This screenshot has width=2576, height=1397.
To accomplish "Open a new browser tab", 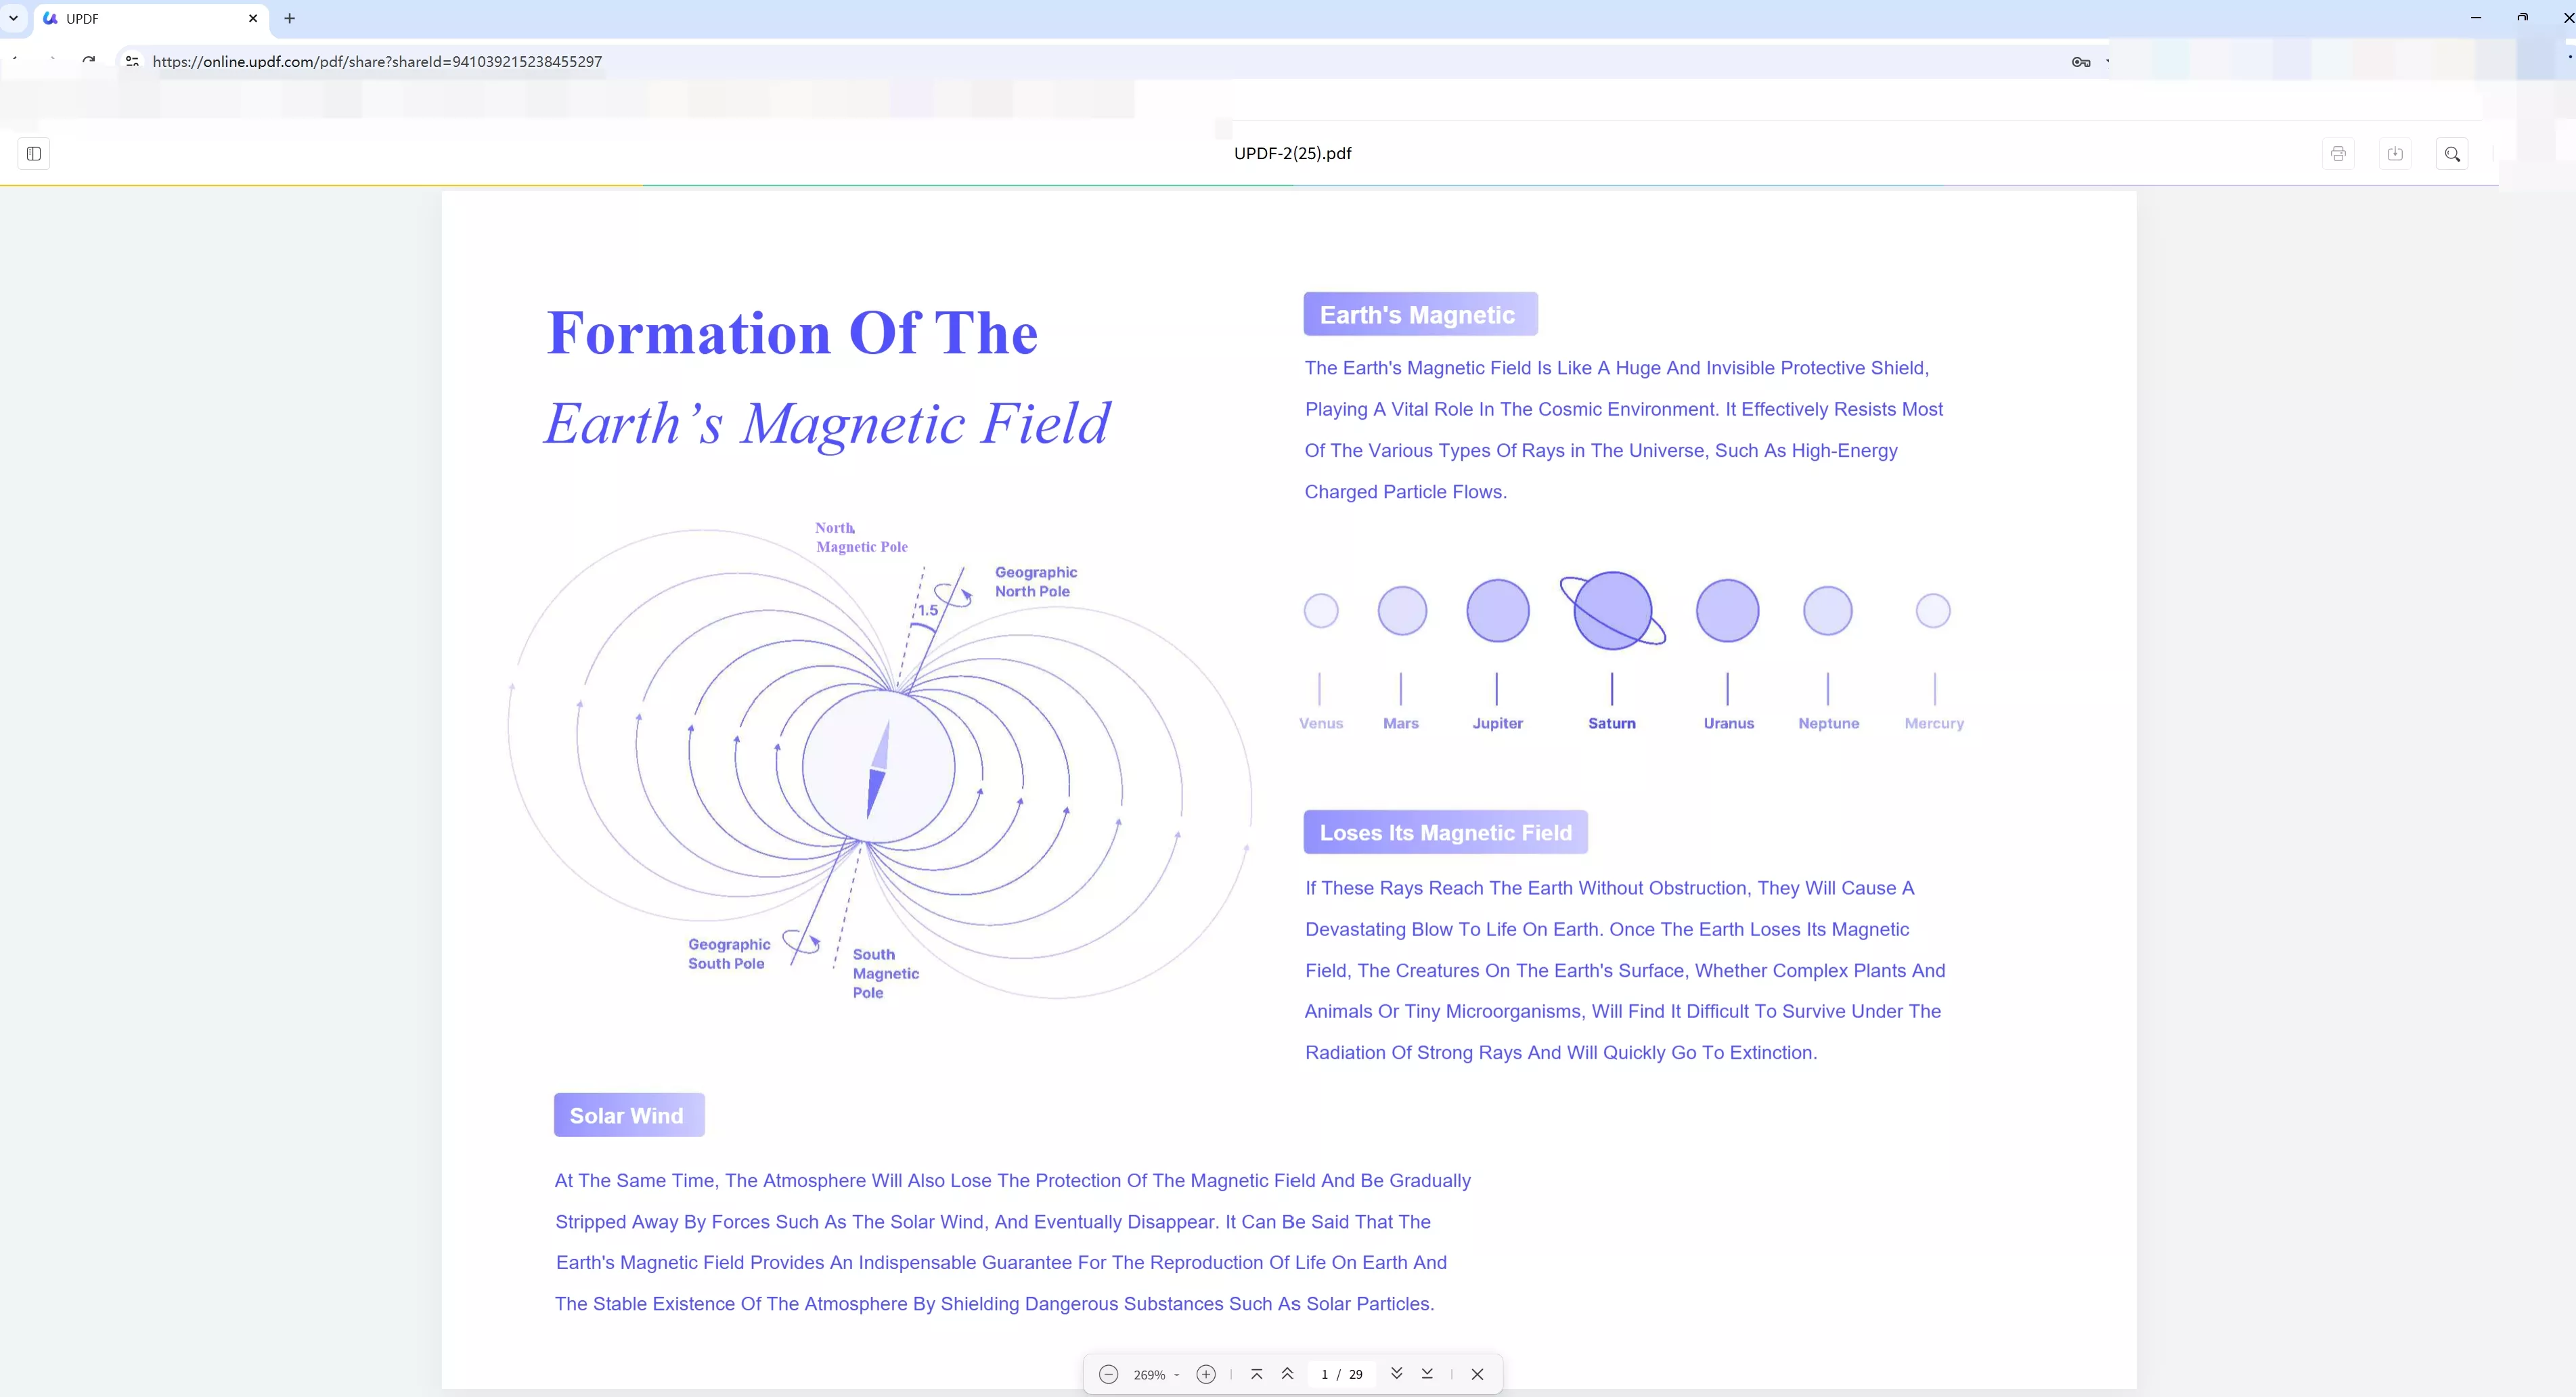I will point(289,18).
